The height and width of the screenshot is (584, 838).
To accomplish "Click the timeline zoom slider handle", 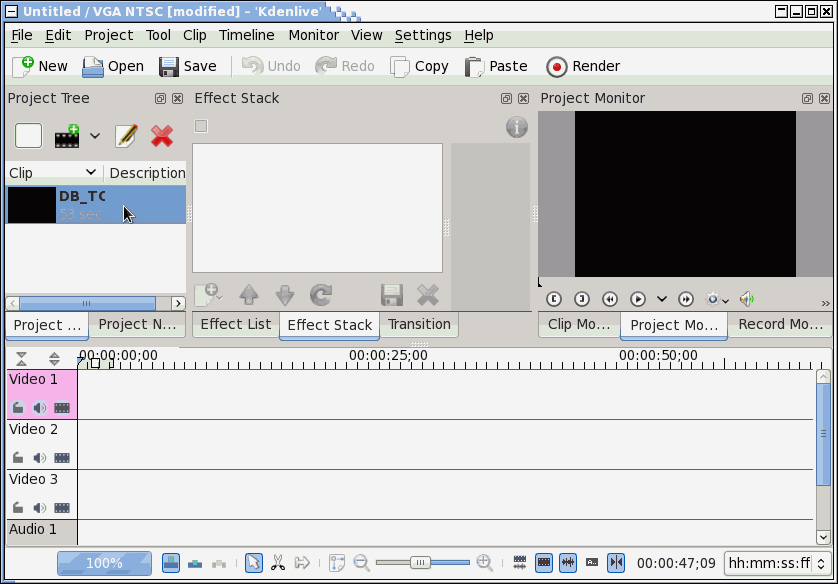I will 421,563.
